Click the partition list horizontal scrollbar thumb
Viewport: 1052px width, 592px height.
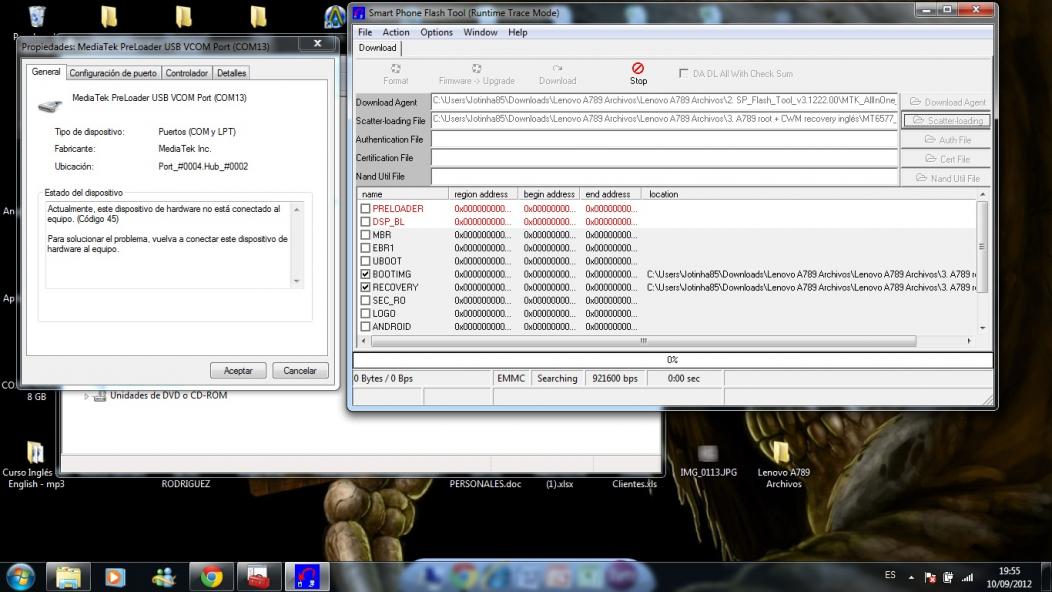643,341
